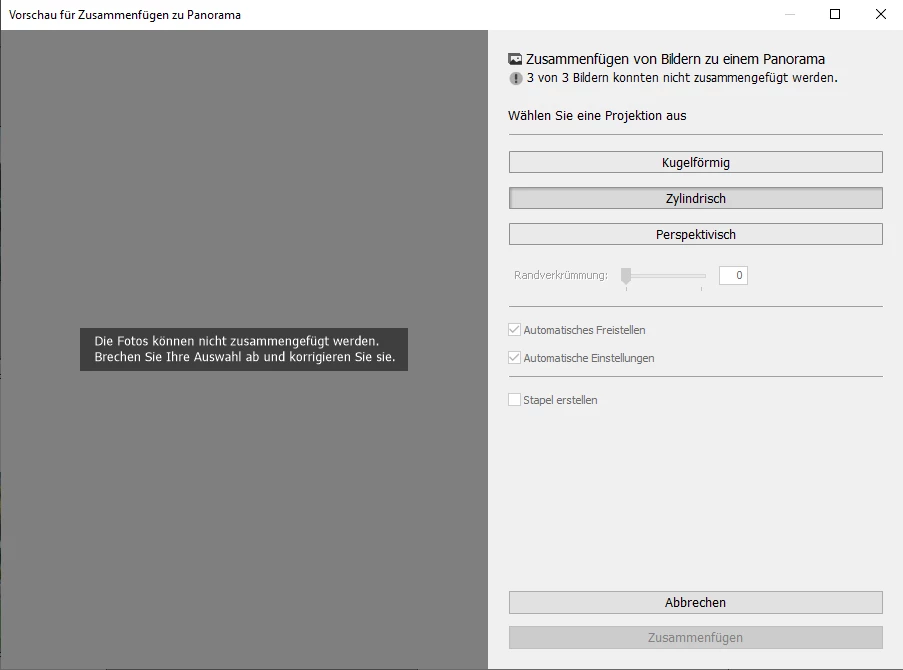Pick the Perspektivisch projection
Viewport: 903px width, 670px height.
(695, 234)
